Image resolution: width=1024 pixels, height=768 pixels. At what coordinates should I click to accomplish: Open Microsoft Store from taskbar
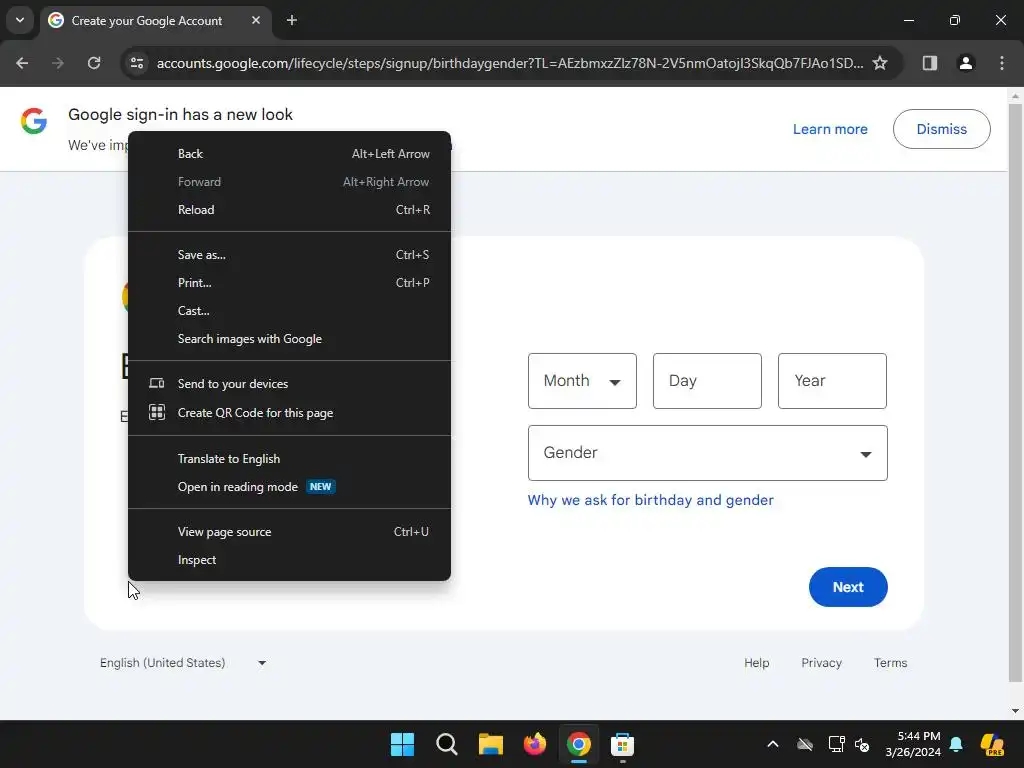point(622,744)
